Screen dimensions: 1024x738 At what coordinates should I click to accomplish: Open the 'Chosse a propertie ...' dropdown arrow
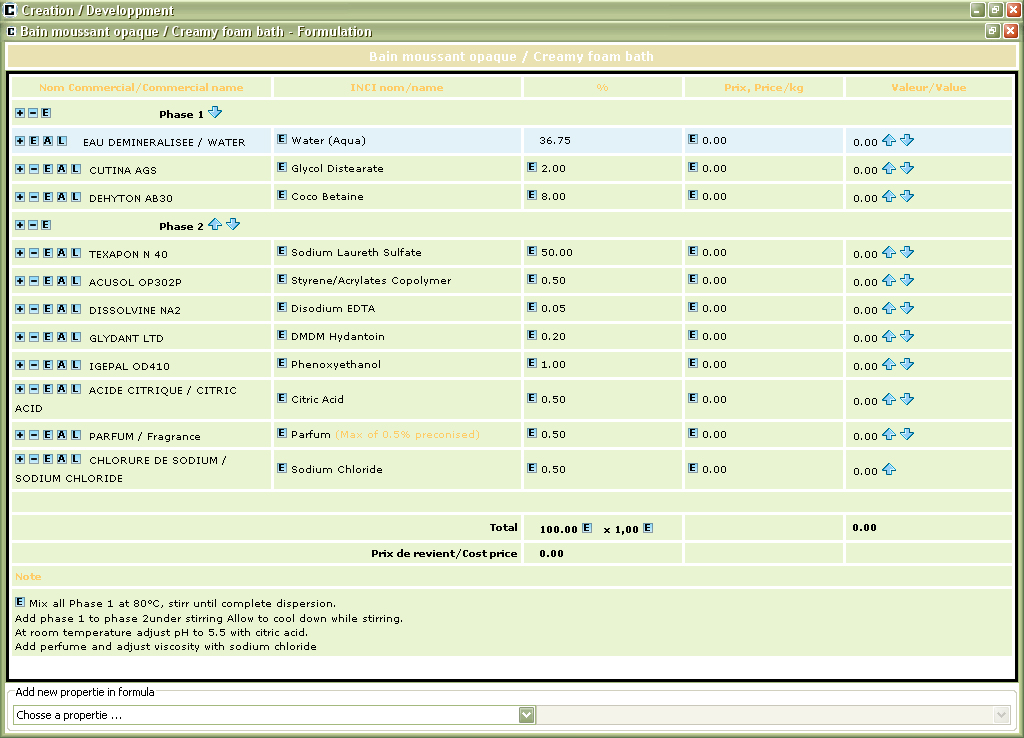tap(527, 715)
